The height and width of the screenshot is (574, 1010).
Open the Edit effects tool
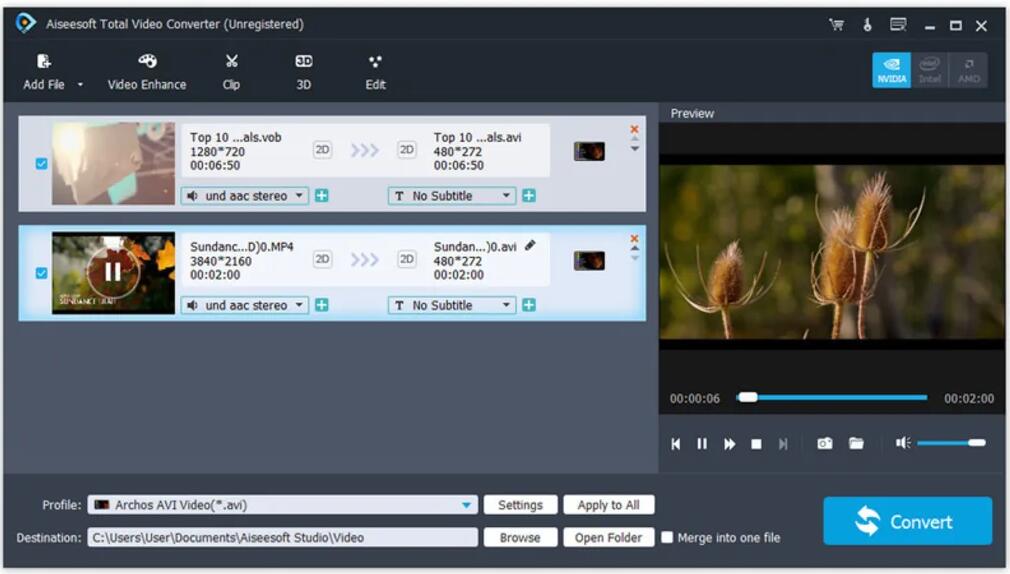[376, 72]
